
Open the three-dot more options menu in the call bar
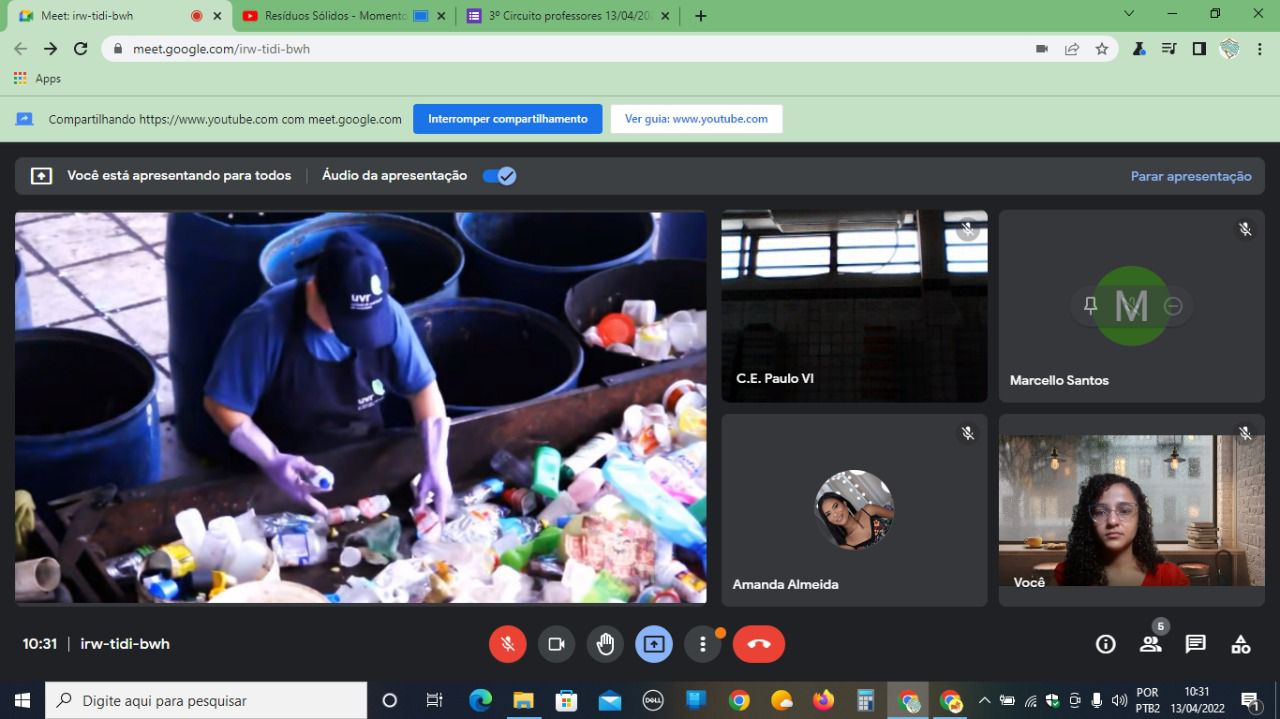point(703,644)
